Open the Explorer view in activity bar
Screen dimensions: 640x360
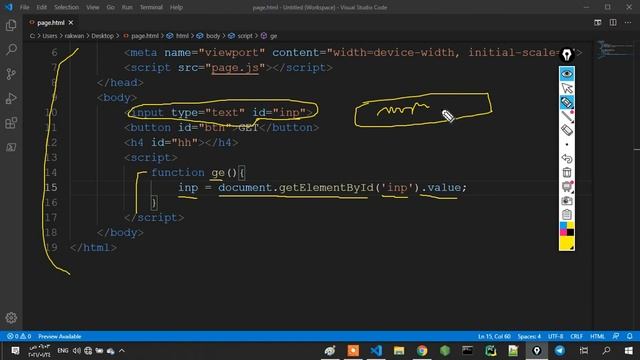[11, 25]
